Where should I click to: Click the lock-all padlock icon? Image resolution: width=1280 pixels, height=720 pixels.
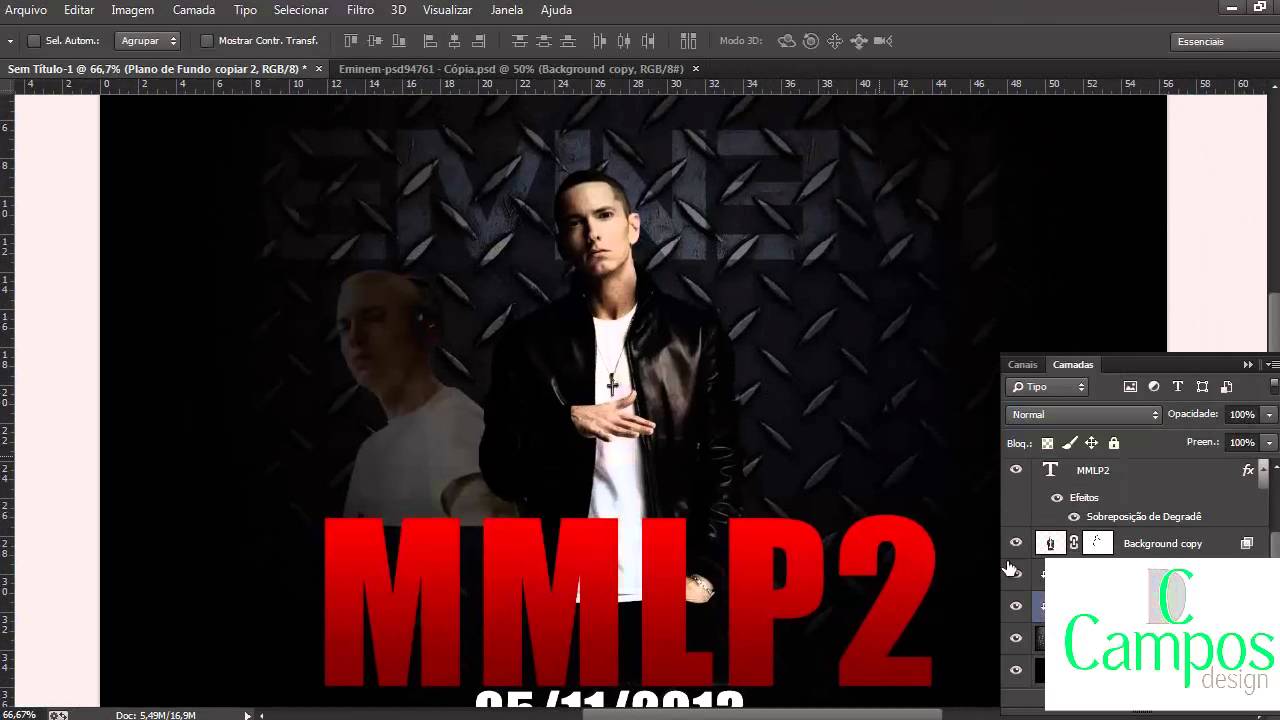1114,443
